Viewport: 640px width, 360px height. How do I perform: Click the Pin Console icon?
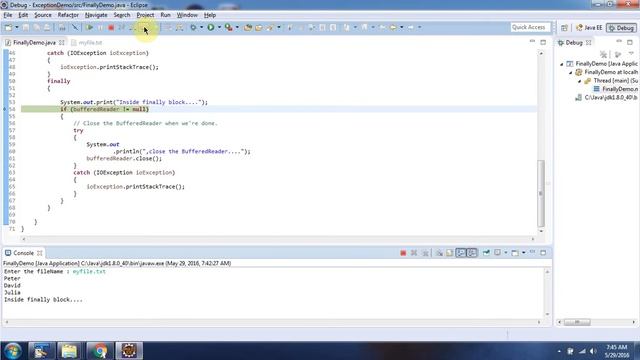pos(486,253)
